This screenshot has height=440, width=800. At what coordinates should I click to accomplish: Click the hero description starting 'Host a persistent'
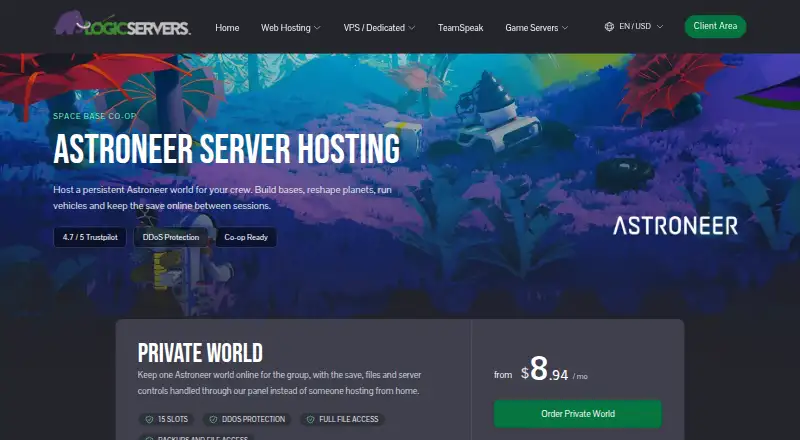(222, 198)
